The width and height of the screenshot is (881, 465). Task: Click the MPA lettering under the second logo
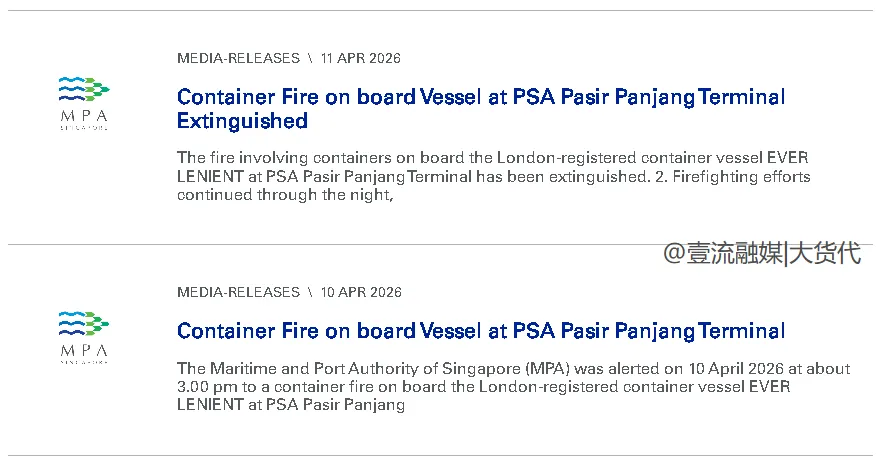tap(84, 349)
